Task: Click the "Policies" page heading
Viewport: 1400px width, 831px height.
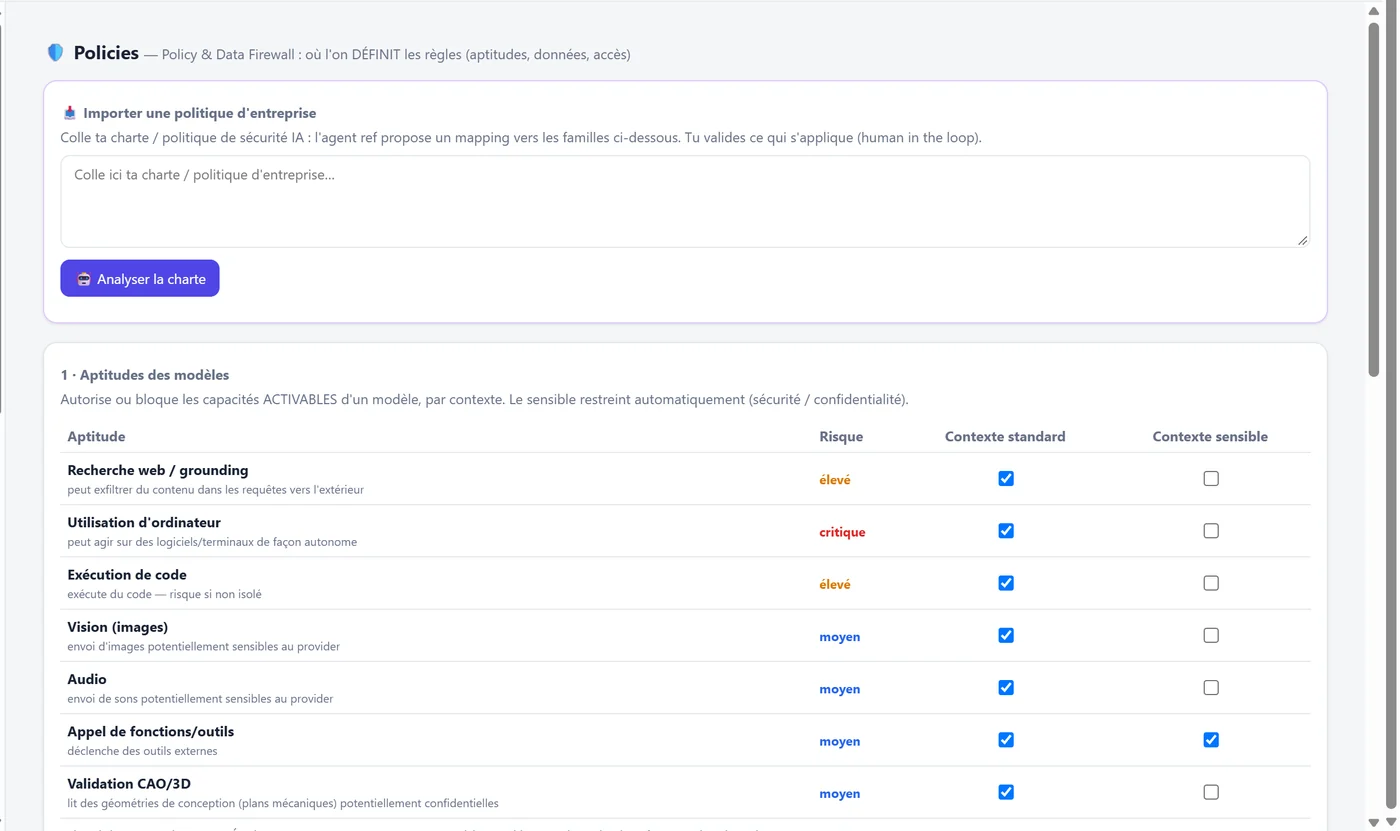Action: coord(106,53)
